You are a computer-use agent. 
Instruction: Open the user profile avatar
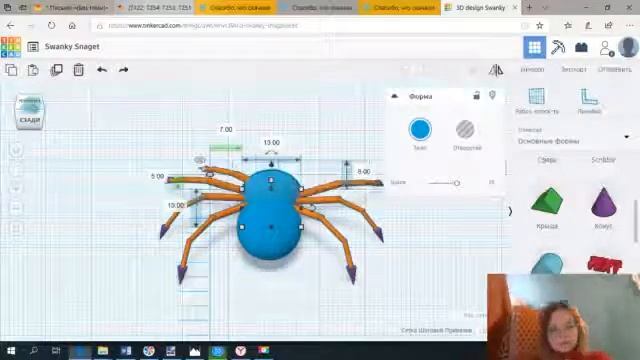coord(628,47)
